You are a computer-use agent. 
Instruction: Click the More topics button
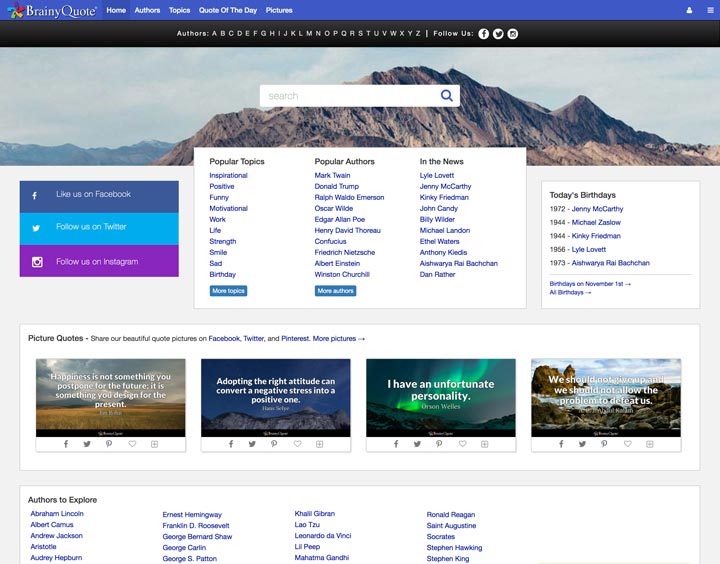click(229, 291)
